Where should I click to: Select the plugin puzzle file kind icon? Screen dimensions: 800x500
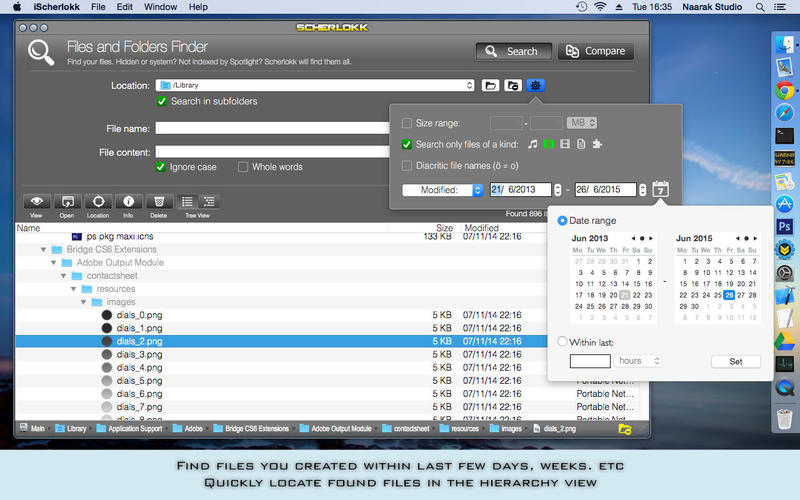point(597,144)
